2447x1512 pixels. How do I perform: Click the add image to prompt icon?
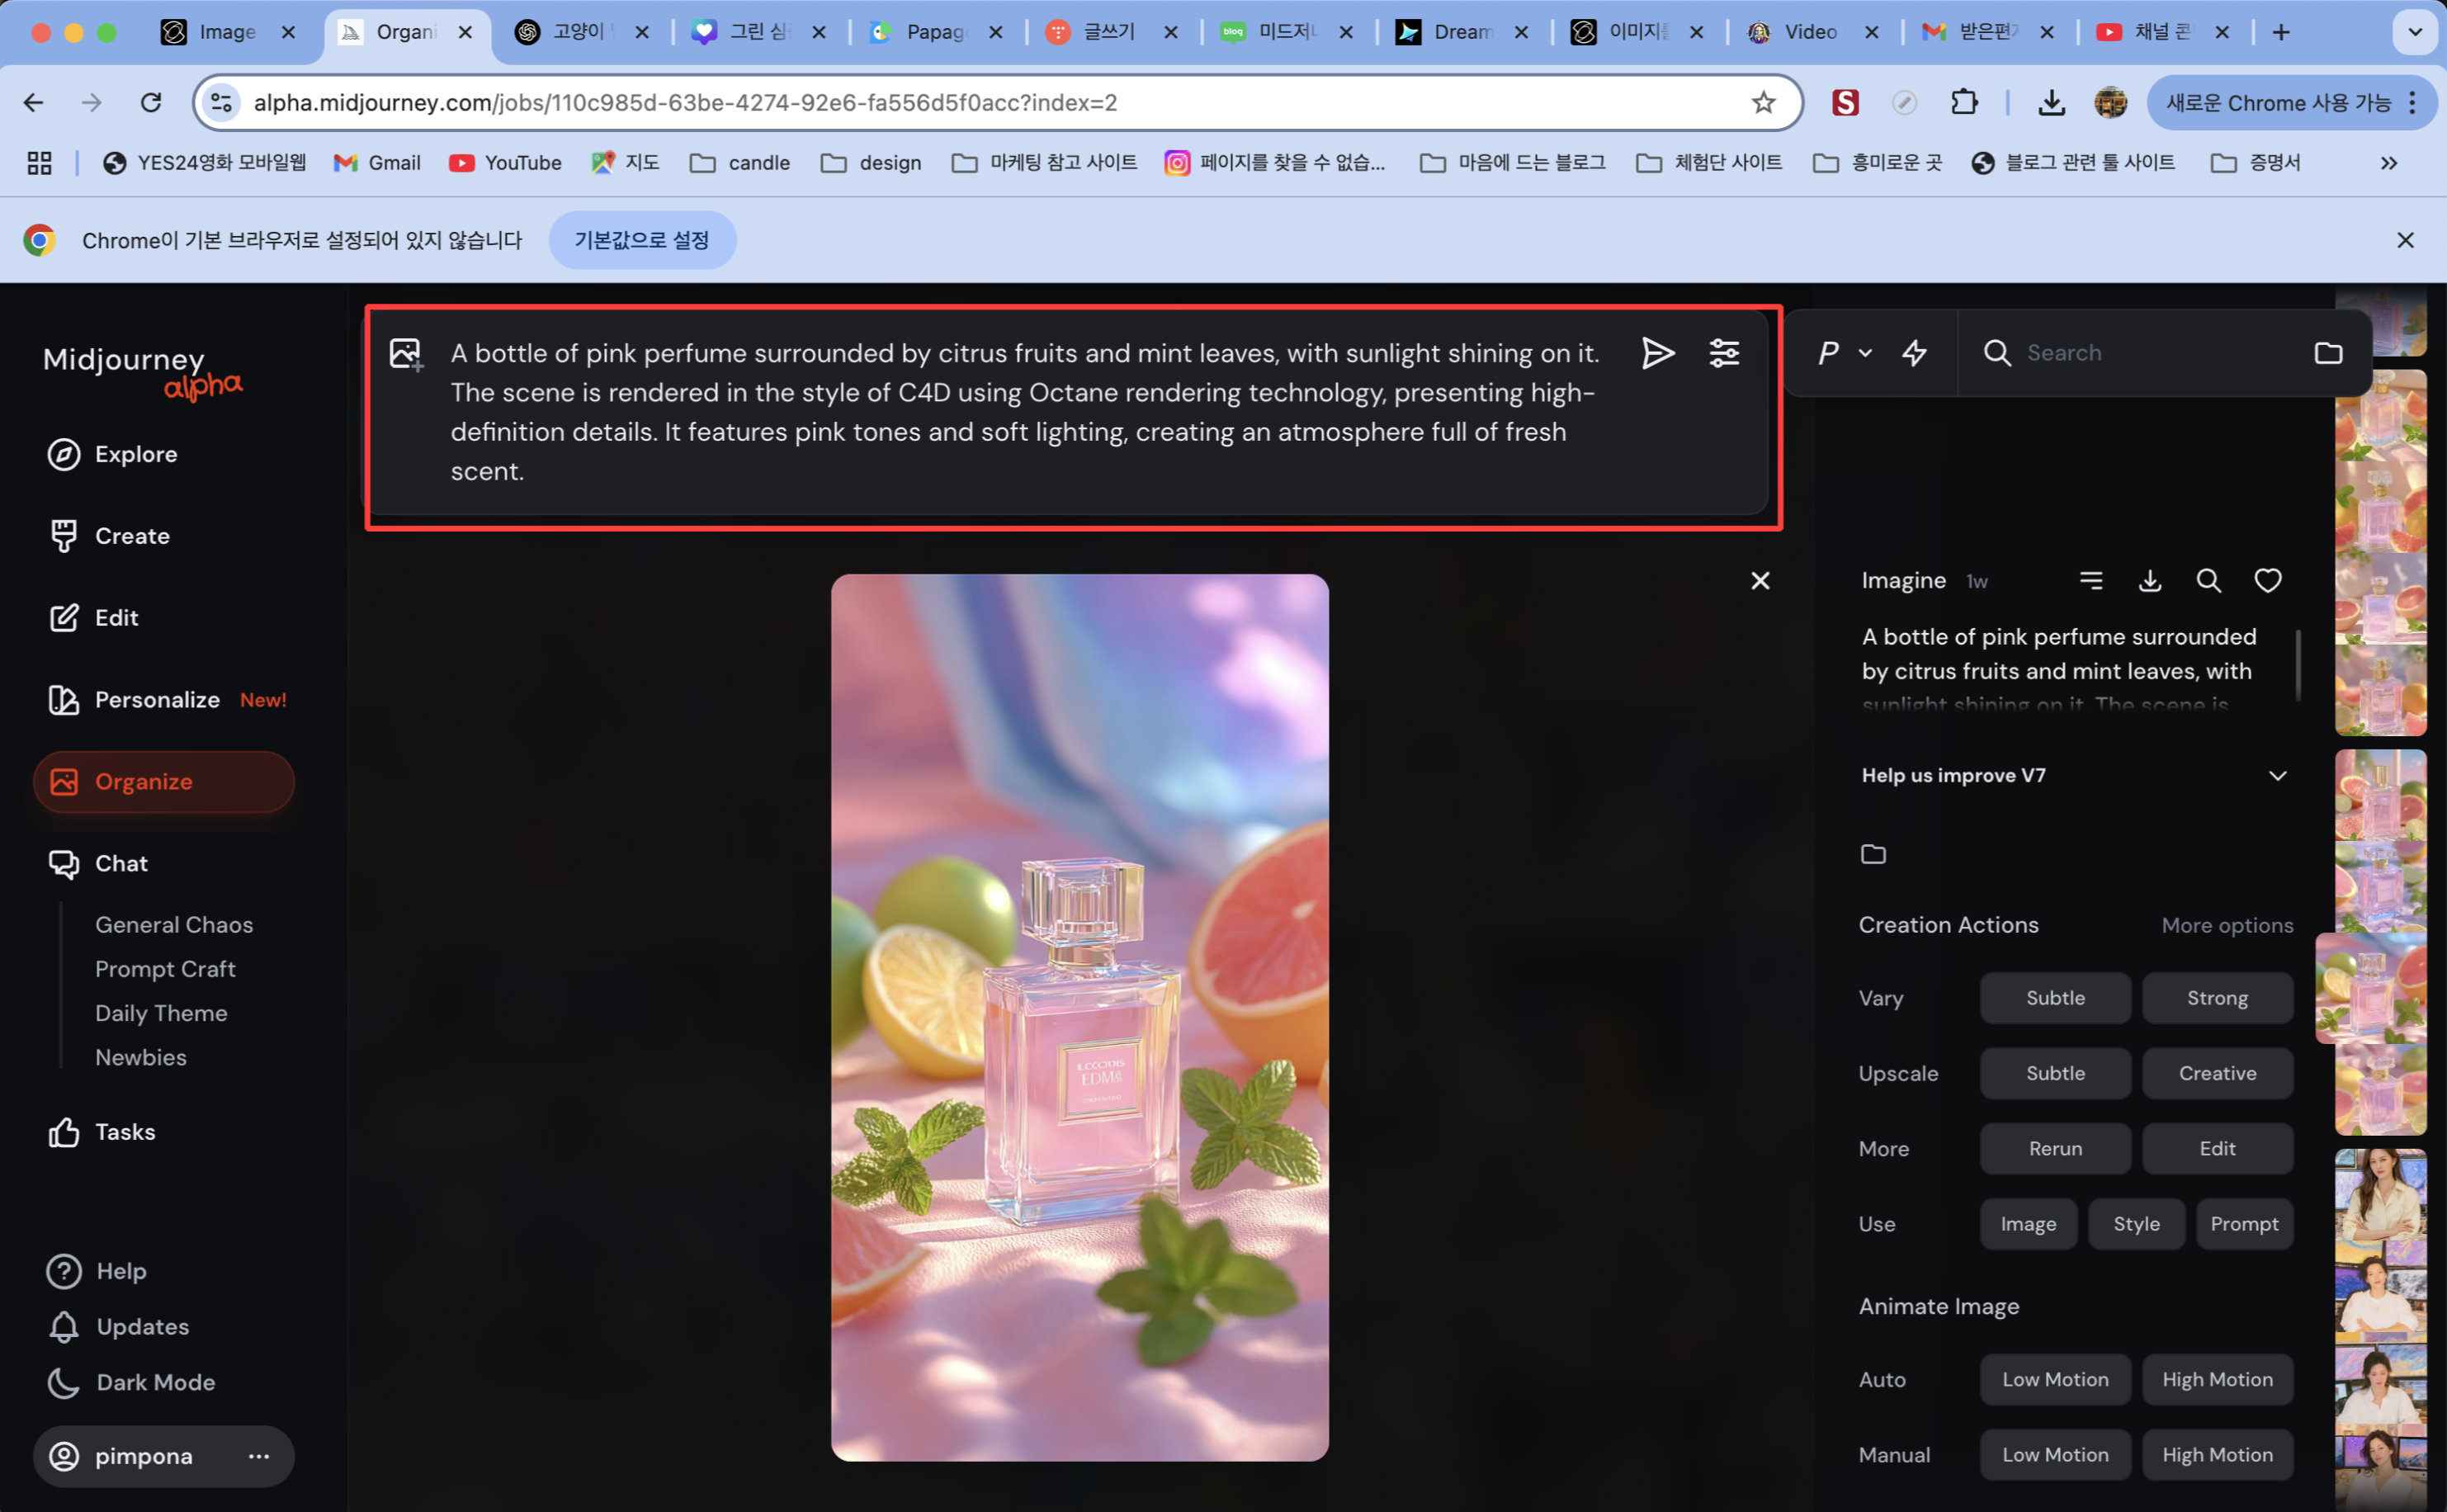pos(406,354)
